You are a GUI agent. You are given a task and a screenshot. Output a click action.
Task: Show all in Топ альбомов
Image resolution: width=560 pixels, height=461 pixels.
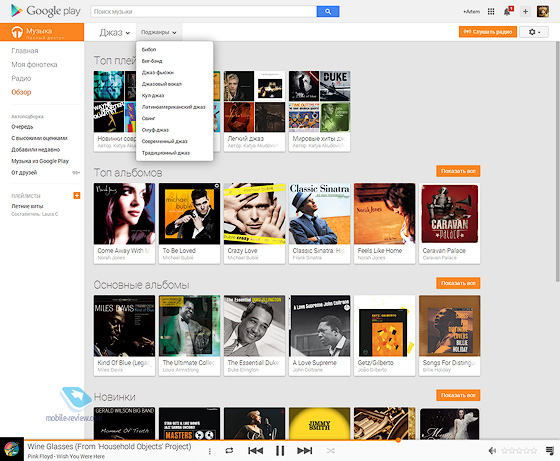click(458, 171)
